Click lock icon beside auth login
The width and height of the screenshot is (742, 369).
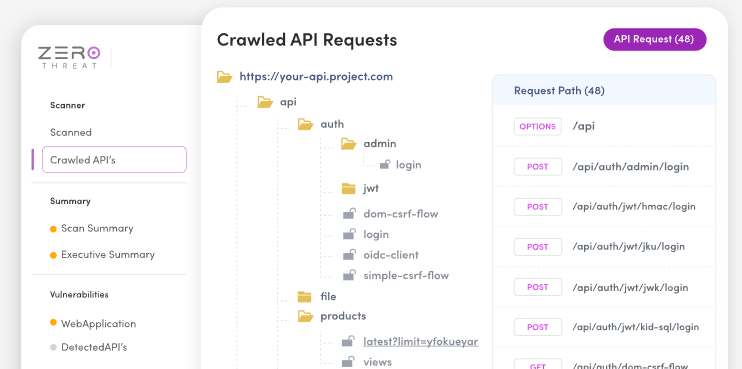point(349,234)
